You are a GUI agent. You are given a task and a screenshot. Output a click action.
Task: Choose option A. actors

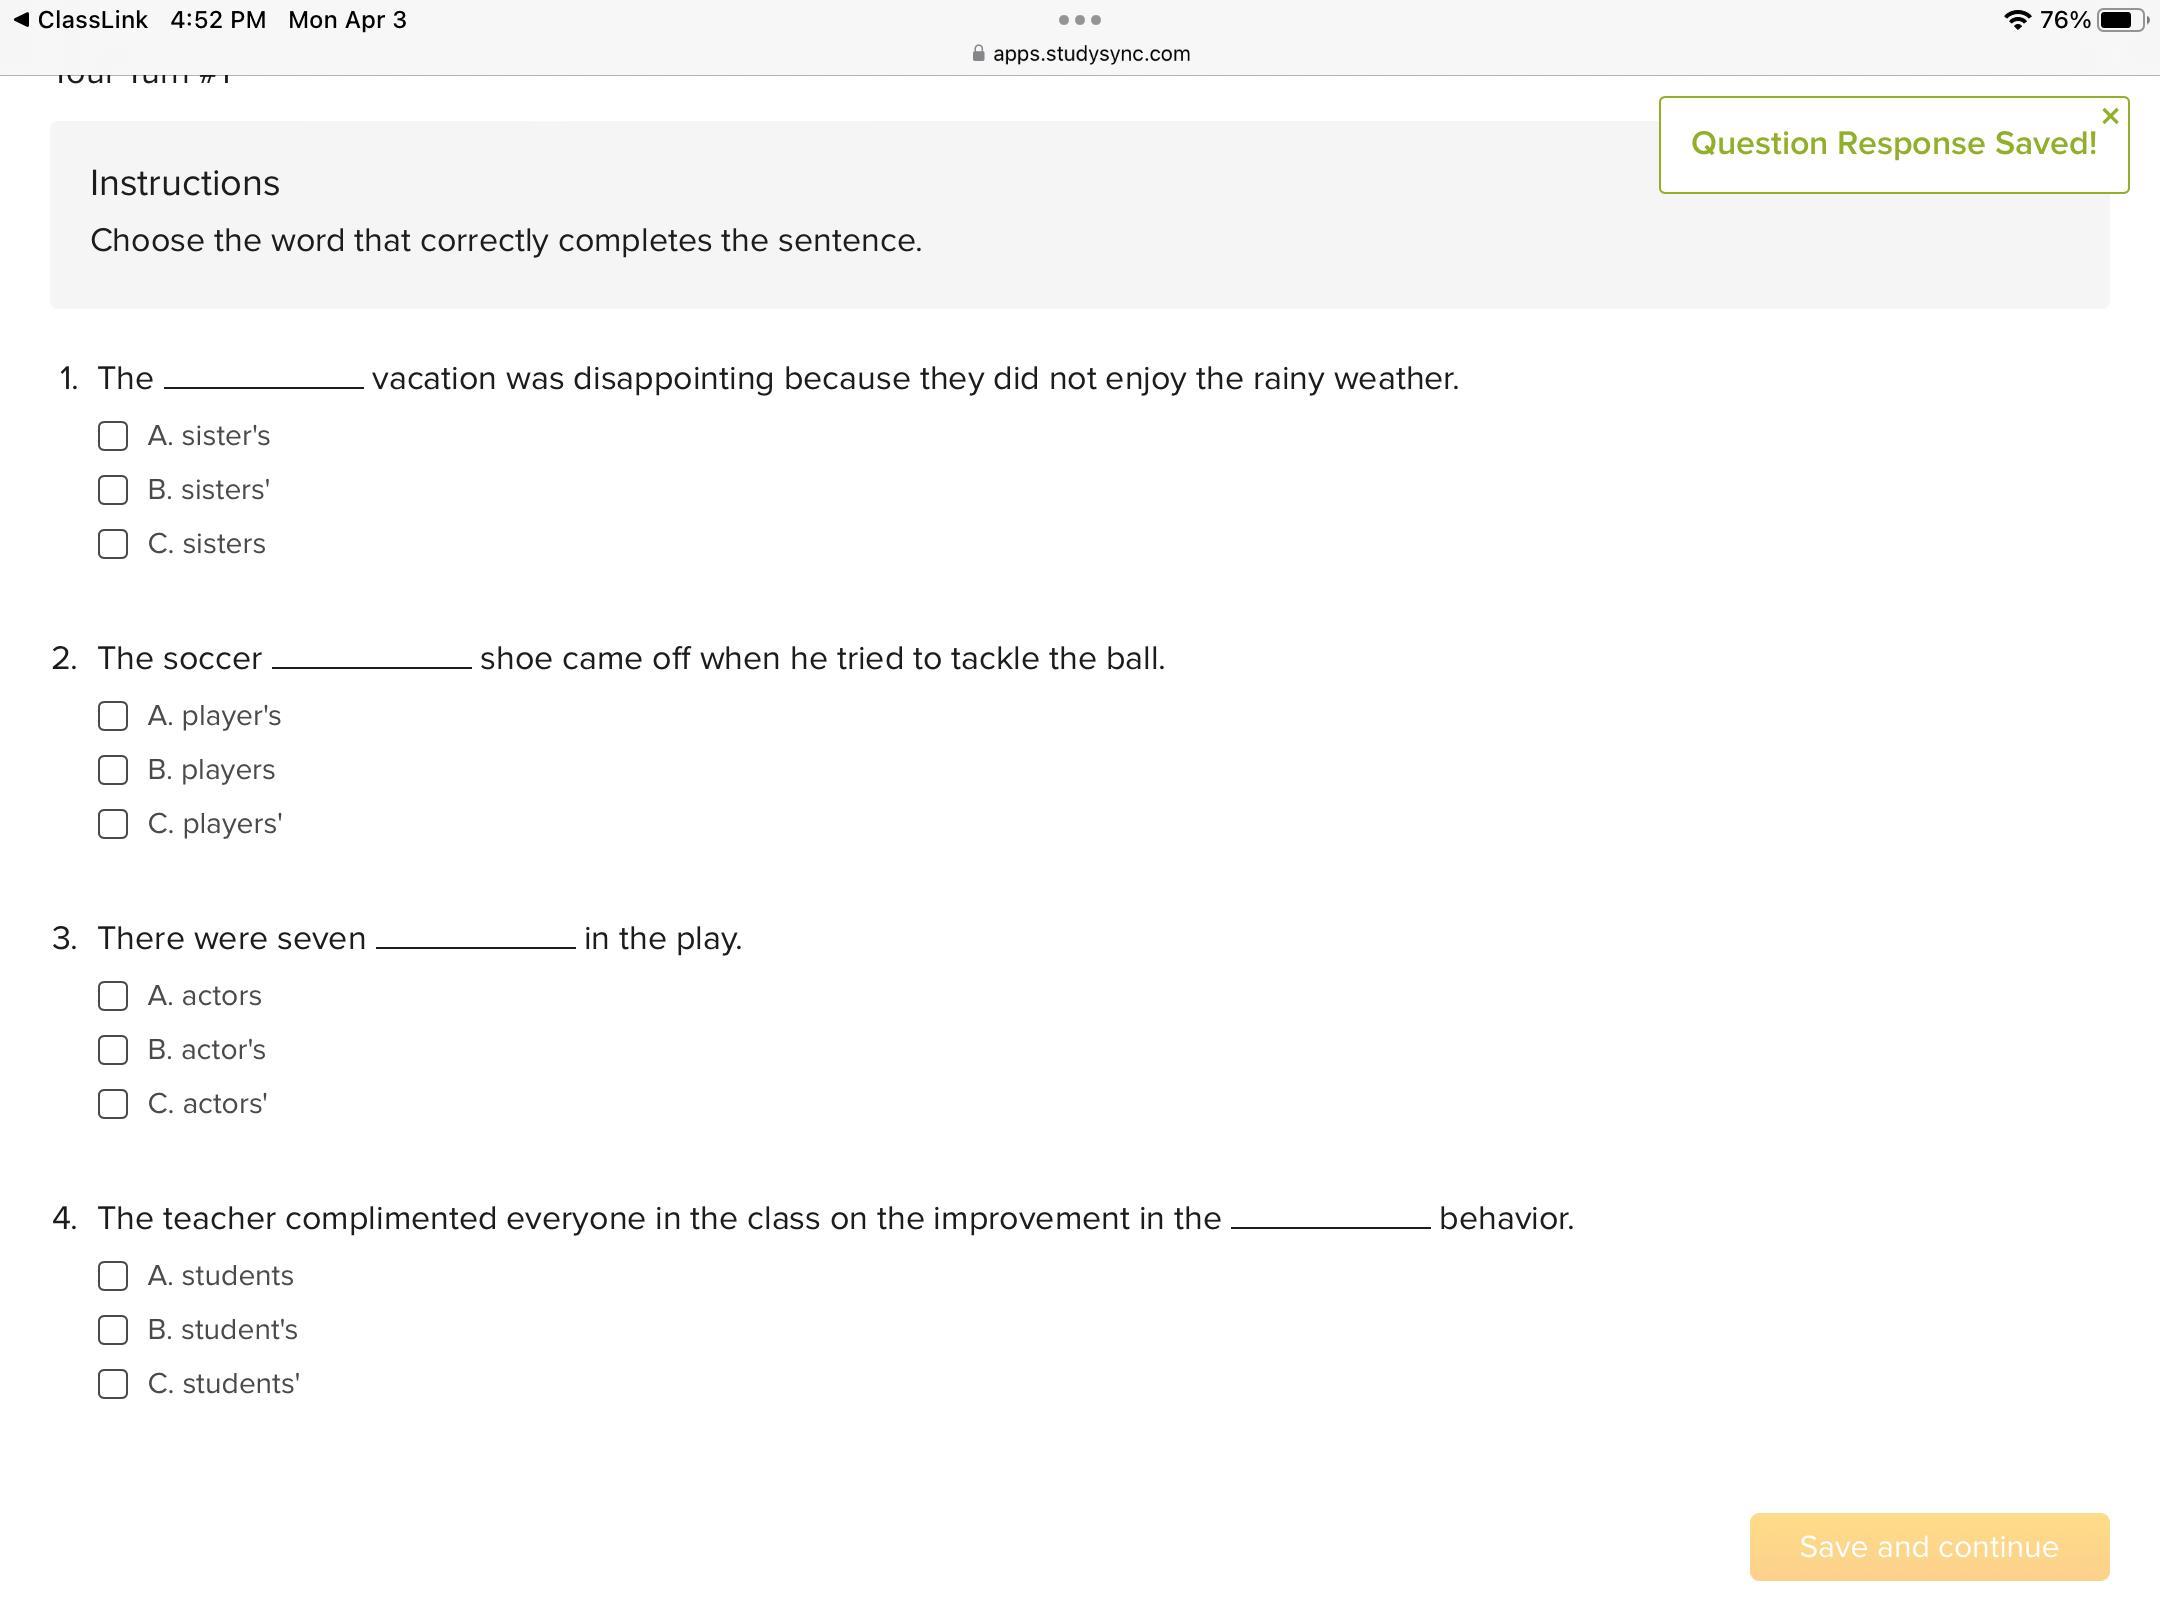click(x=113, y=996)
